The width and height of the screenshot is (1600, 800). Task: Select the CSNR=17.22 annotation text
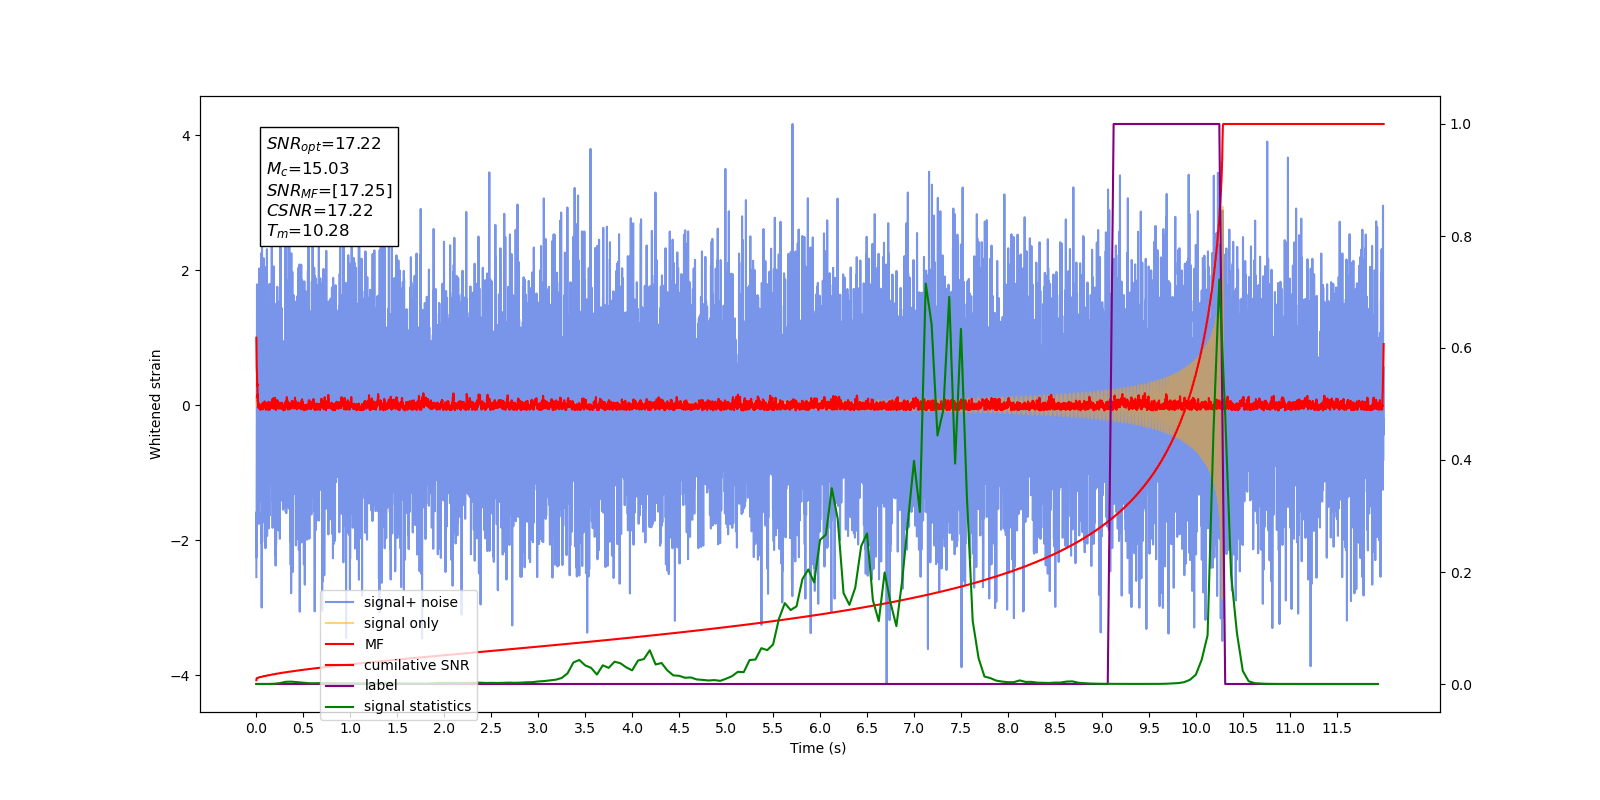(x=320, y=210)
